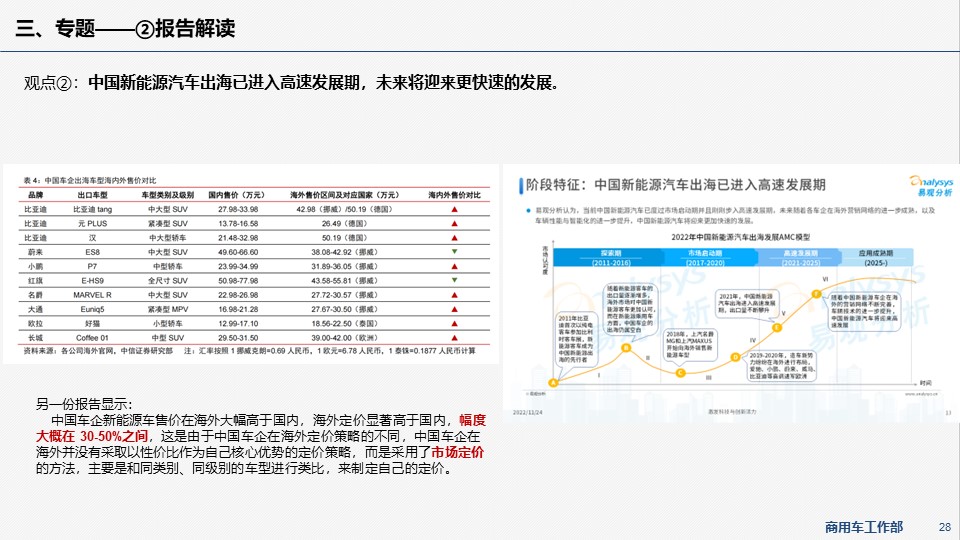Click the yellow marker F on the AMC curve
This screenshot has height=540, width=960.
pos(816,294)
